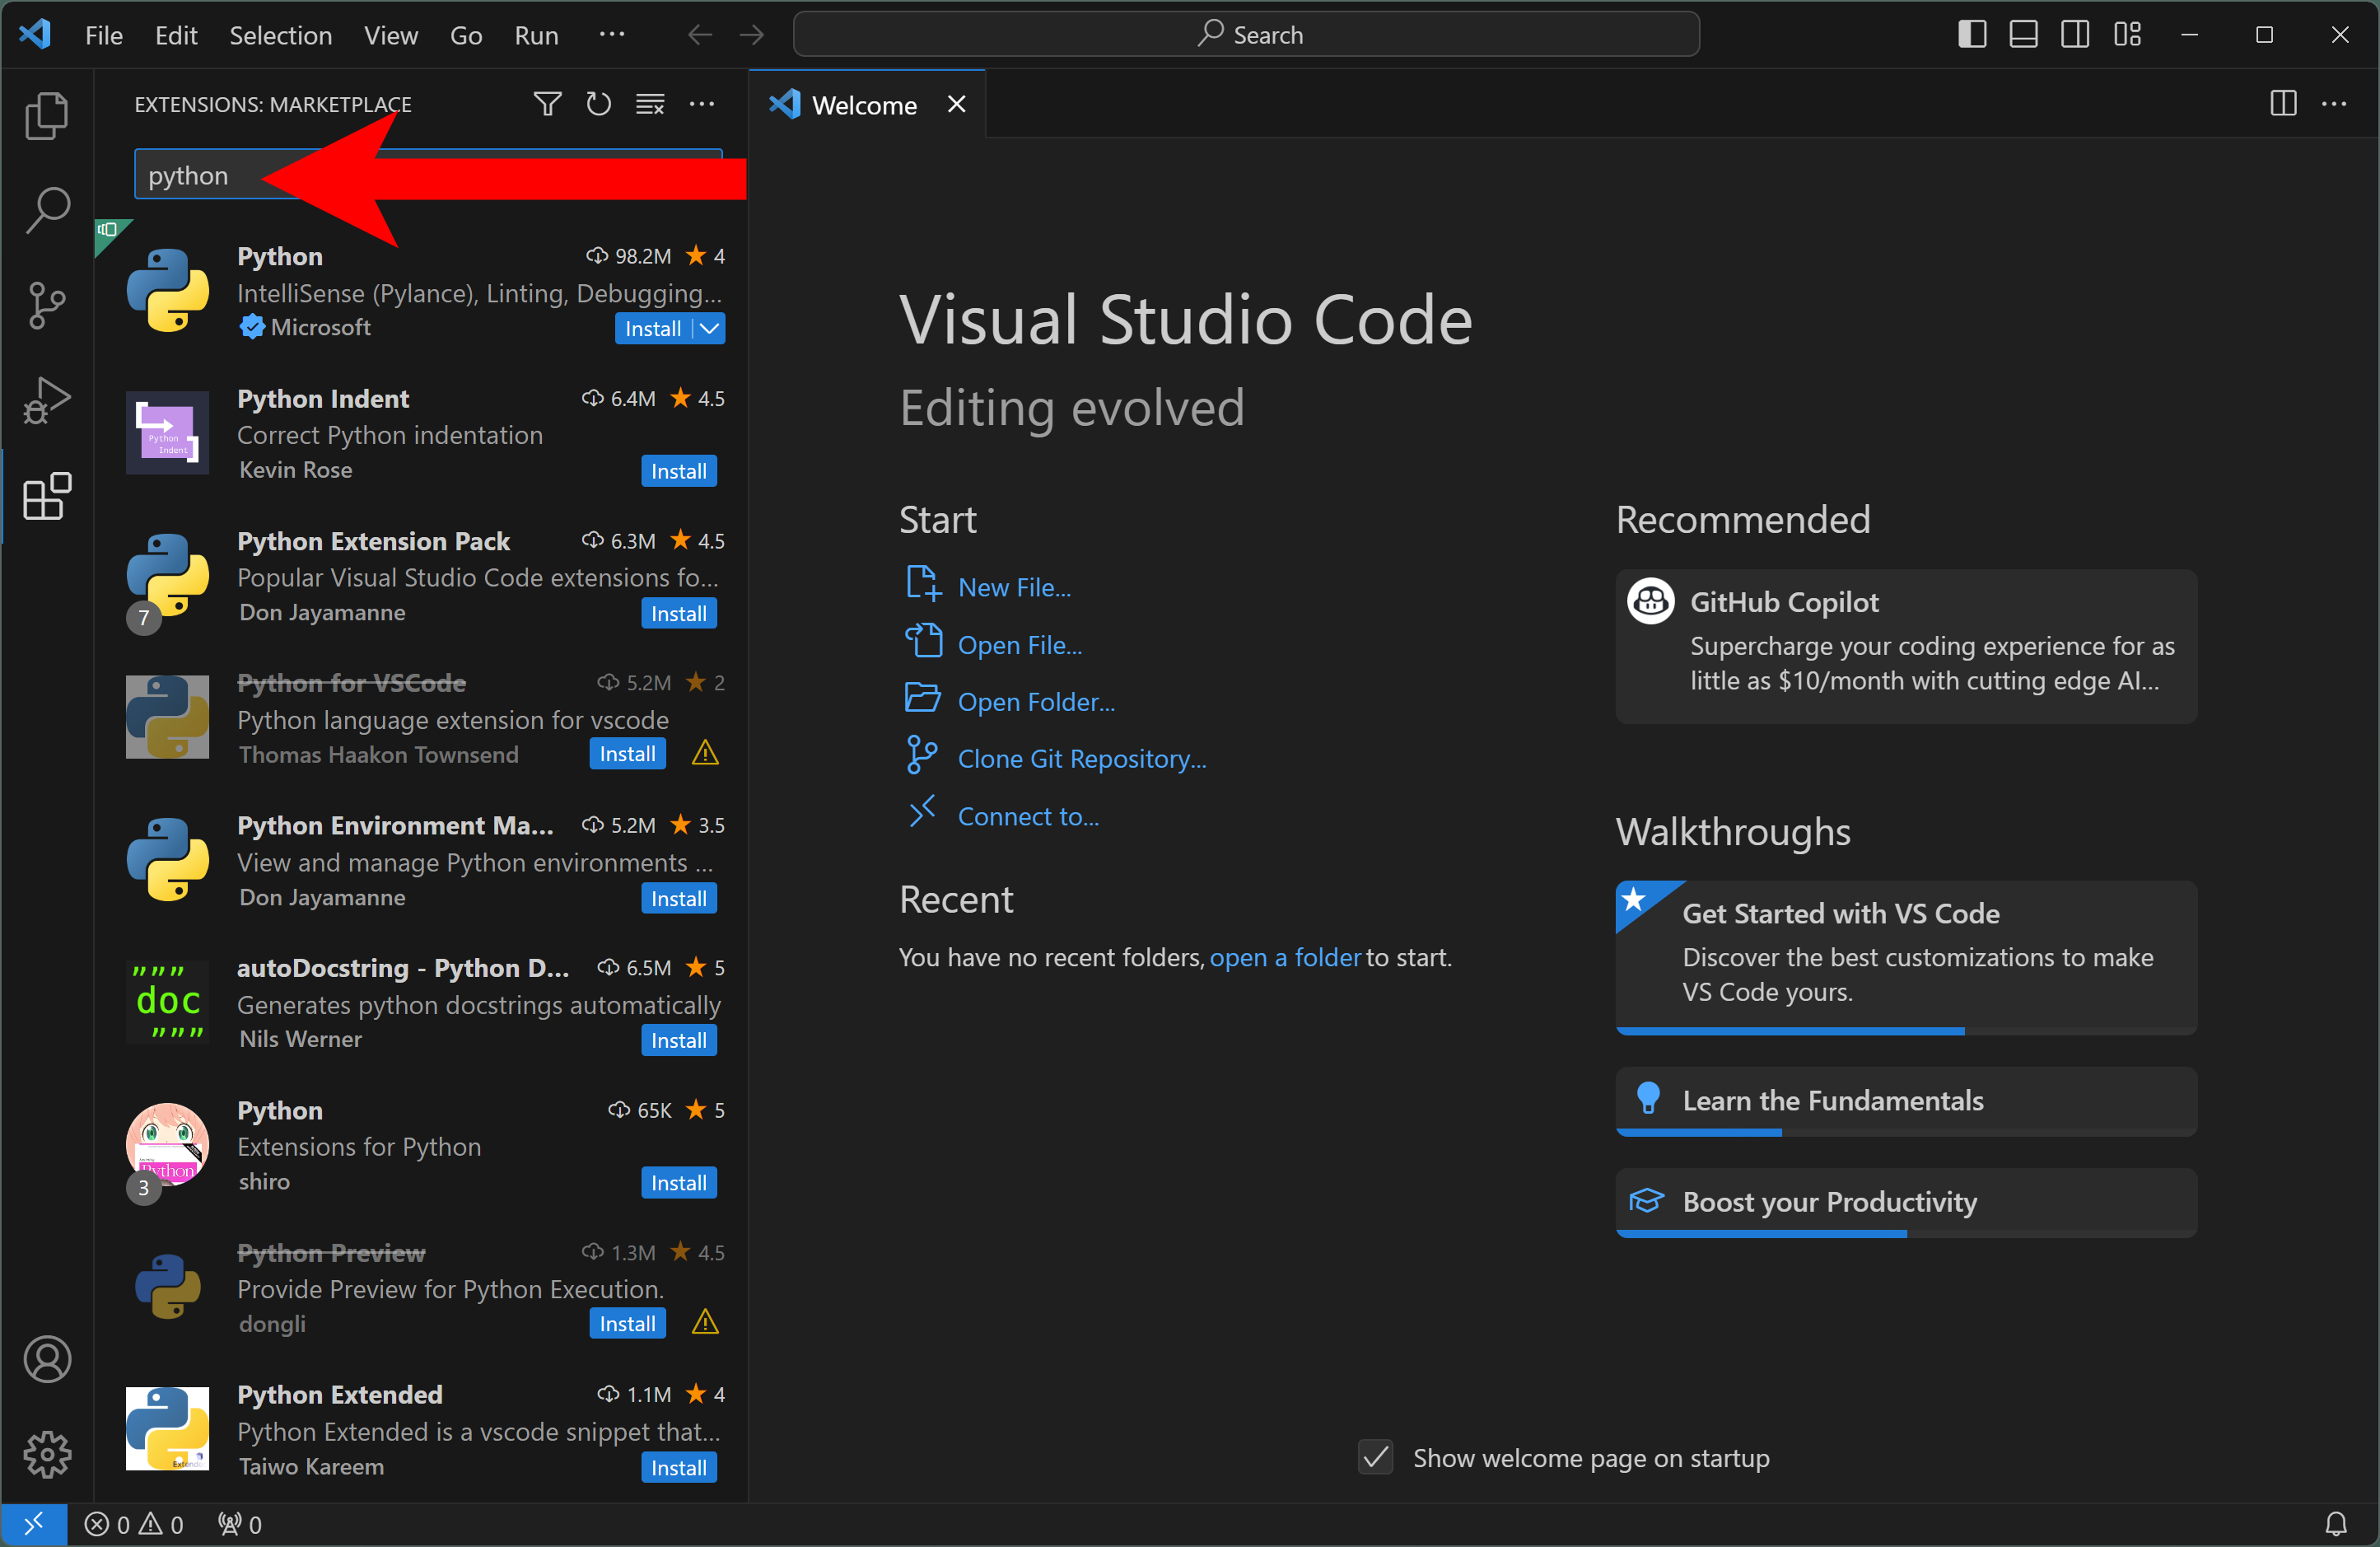This screenshot has width=2380, height=1547.
Task: Open the Source Control view
Action: (47, 306)
